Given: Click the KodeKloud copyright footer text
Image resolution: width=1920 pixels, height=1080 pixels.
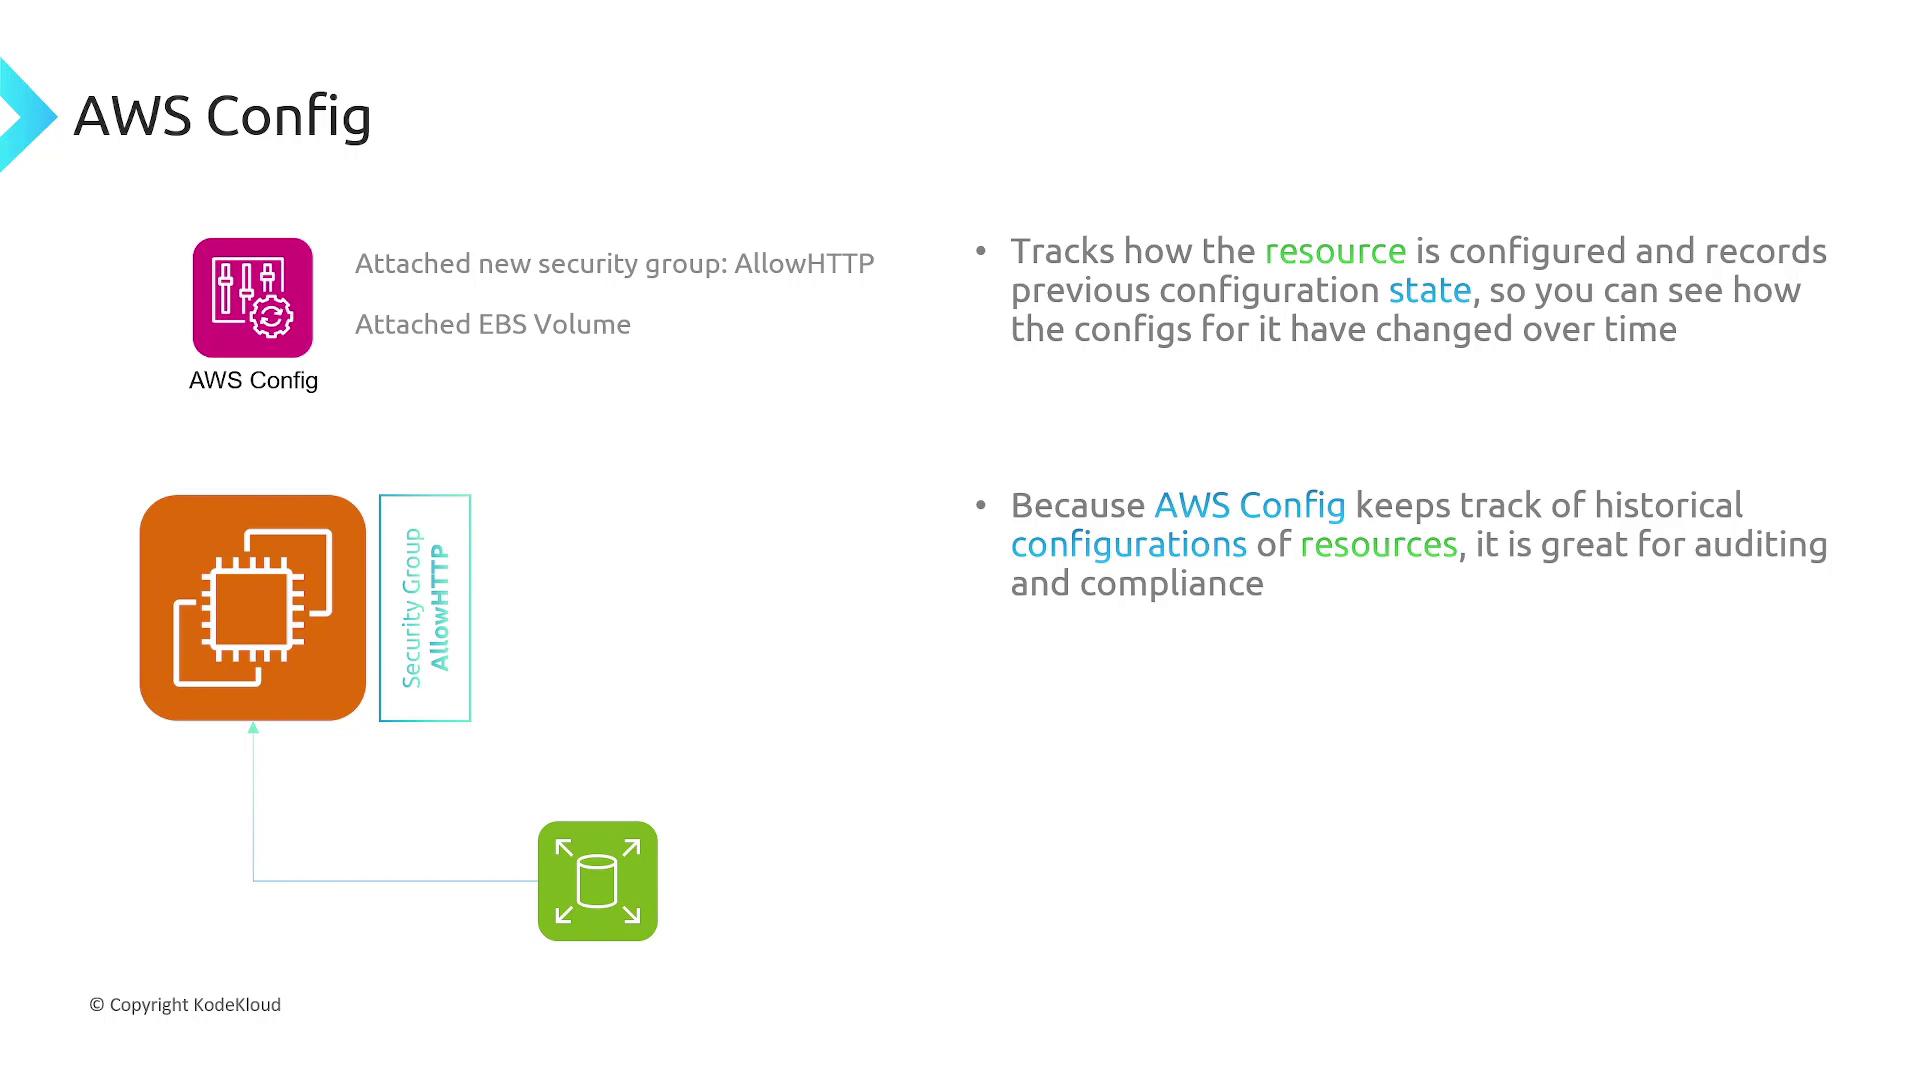Looking at the screenshot, I should tap(183, 1004).
